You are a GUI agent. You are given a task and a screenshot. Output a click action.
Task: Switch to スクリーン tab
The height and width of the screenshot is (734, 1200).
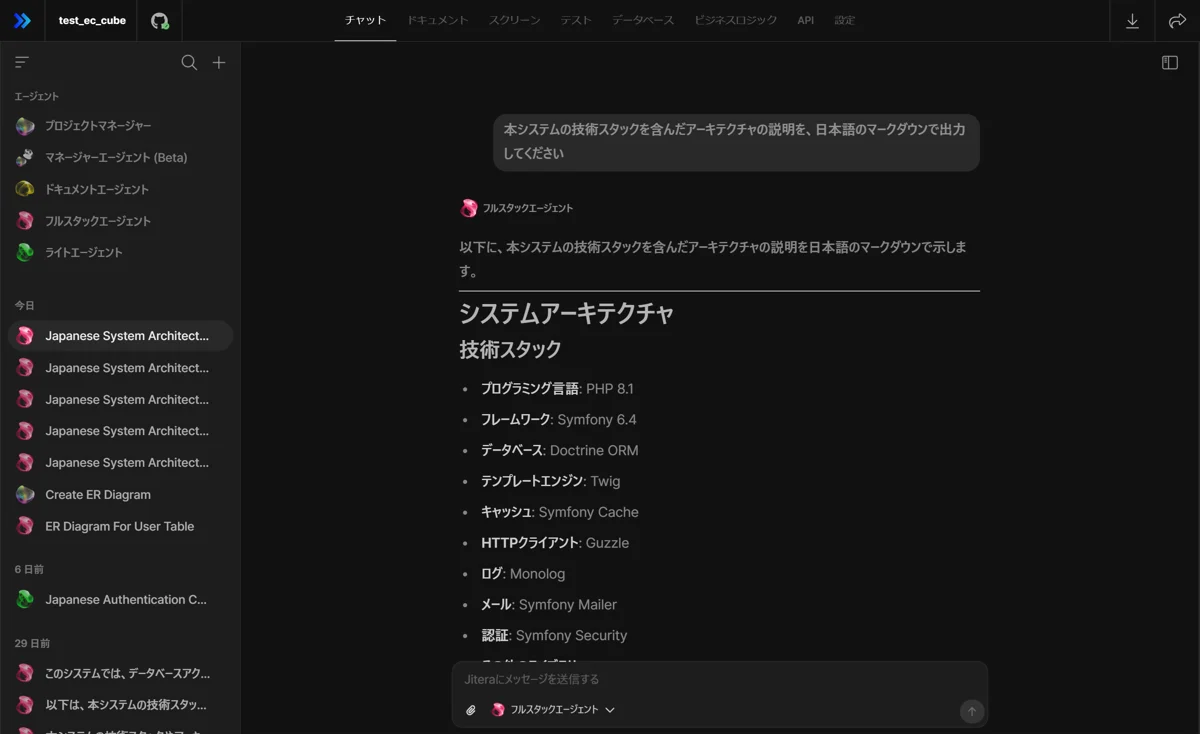(x=514, y=20)
